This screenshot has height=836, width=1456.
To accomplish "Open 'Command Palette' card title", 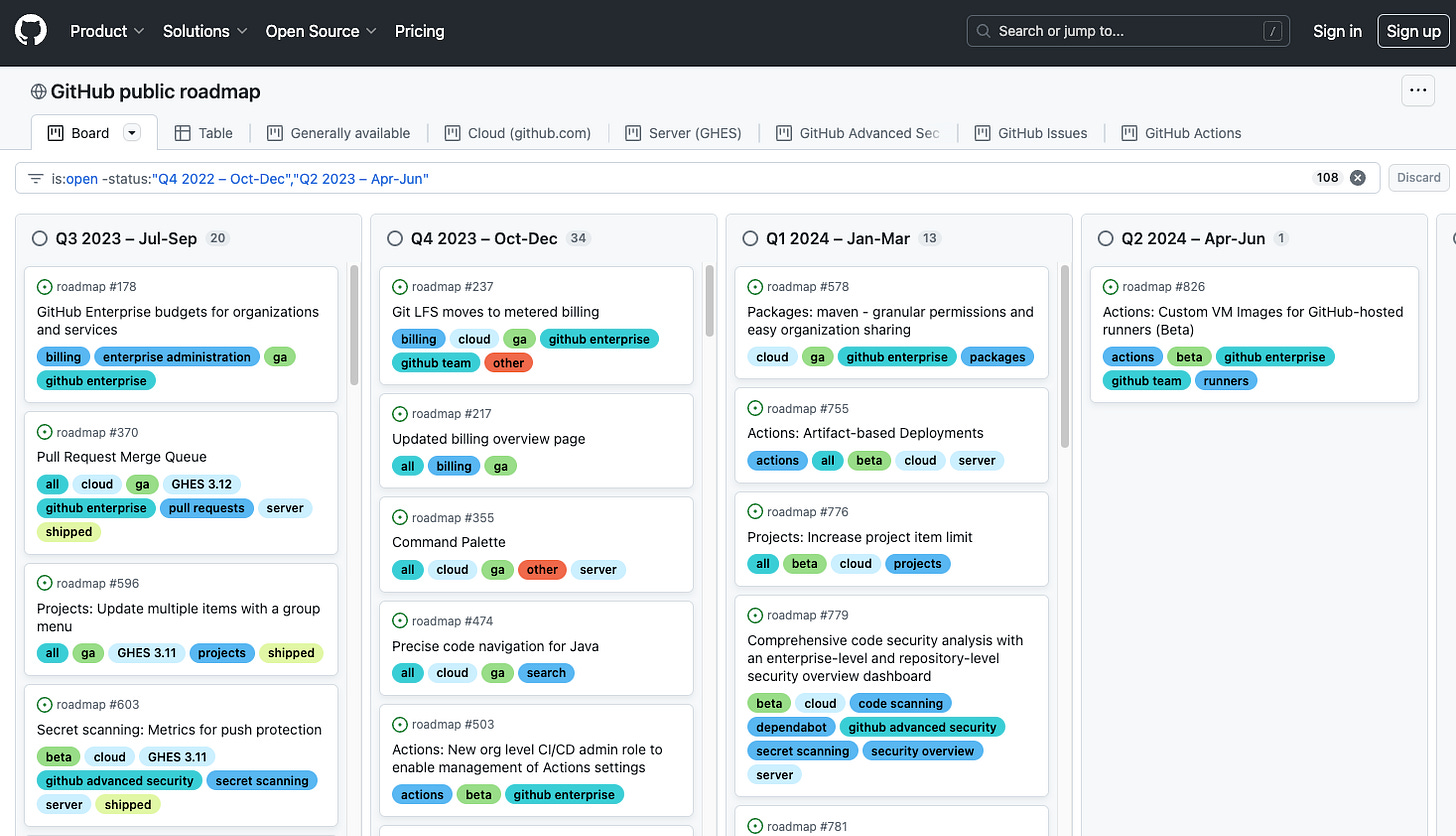I will 449,542.
